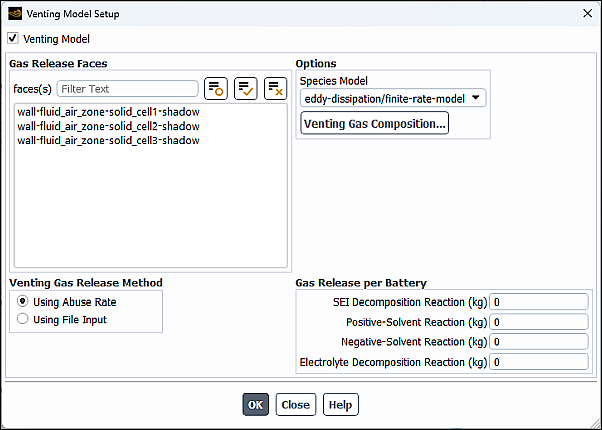Edit Electrolyte Decomposition Reaction mass field
This screenshot has width=602, height=430.
point(539,362)
